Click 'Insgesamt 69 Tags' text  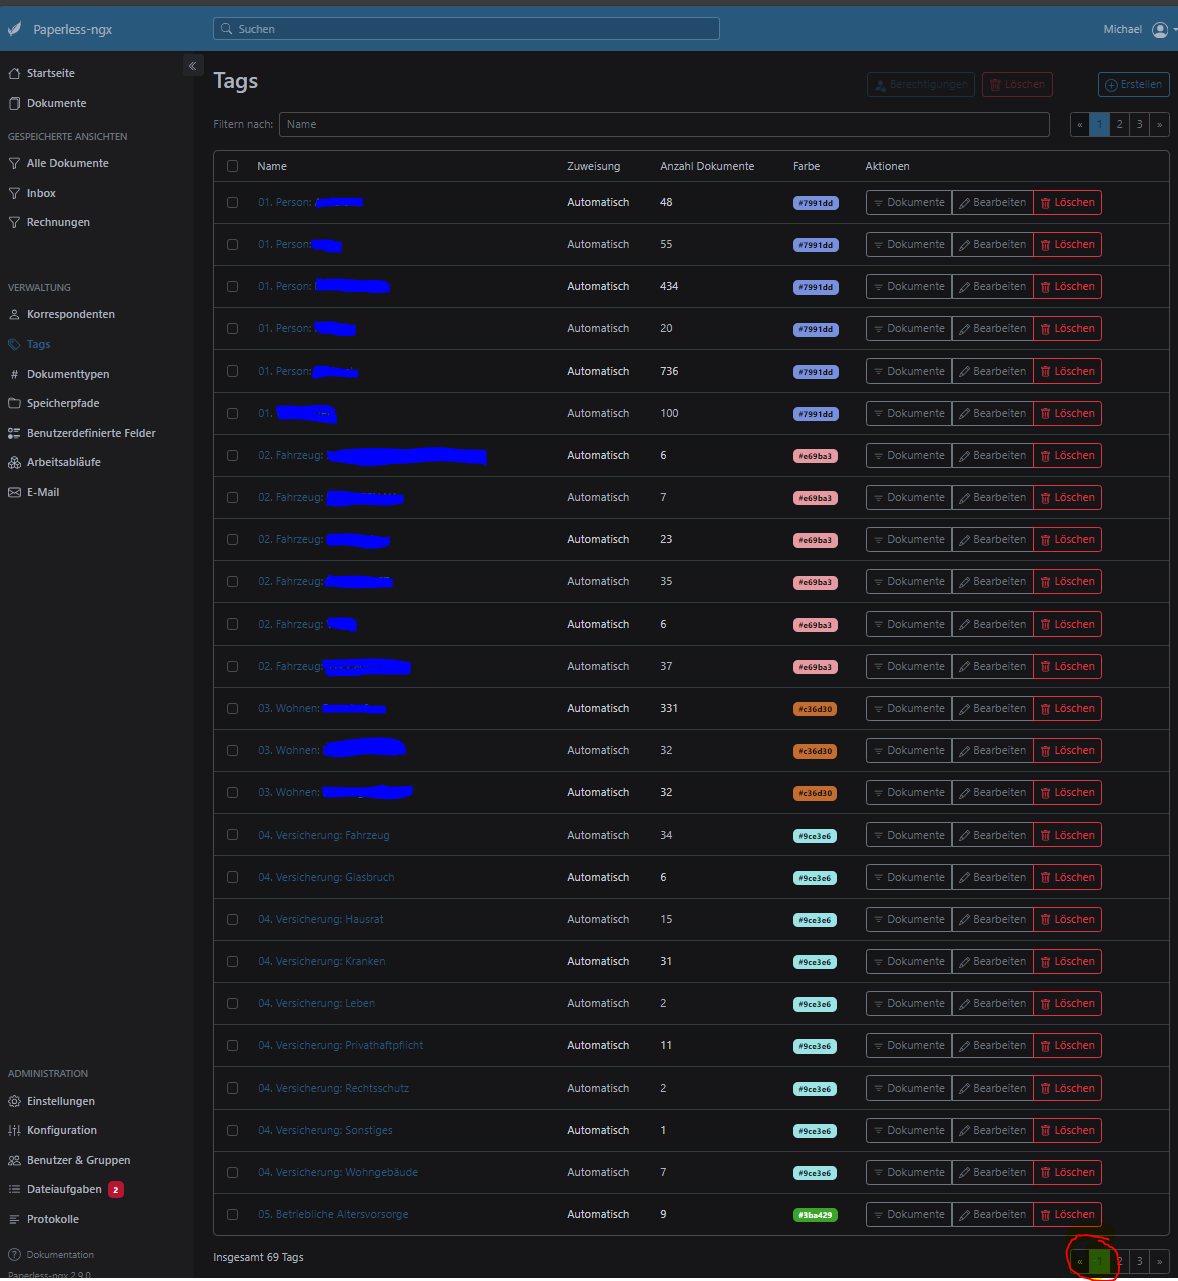tap(258, 1257)
